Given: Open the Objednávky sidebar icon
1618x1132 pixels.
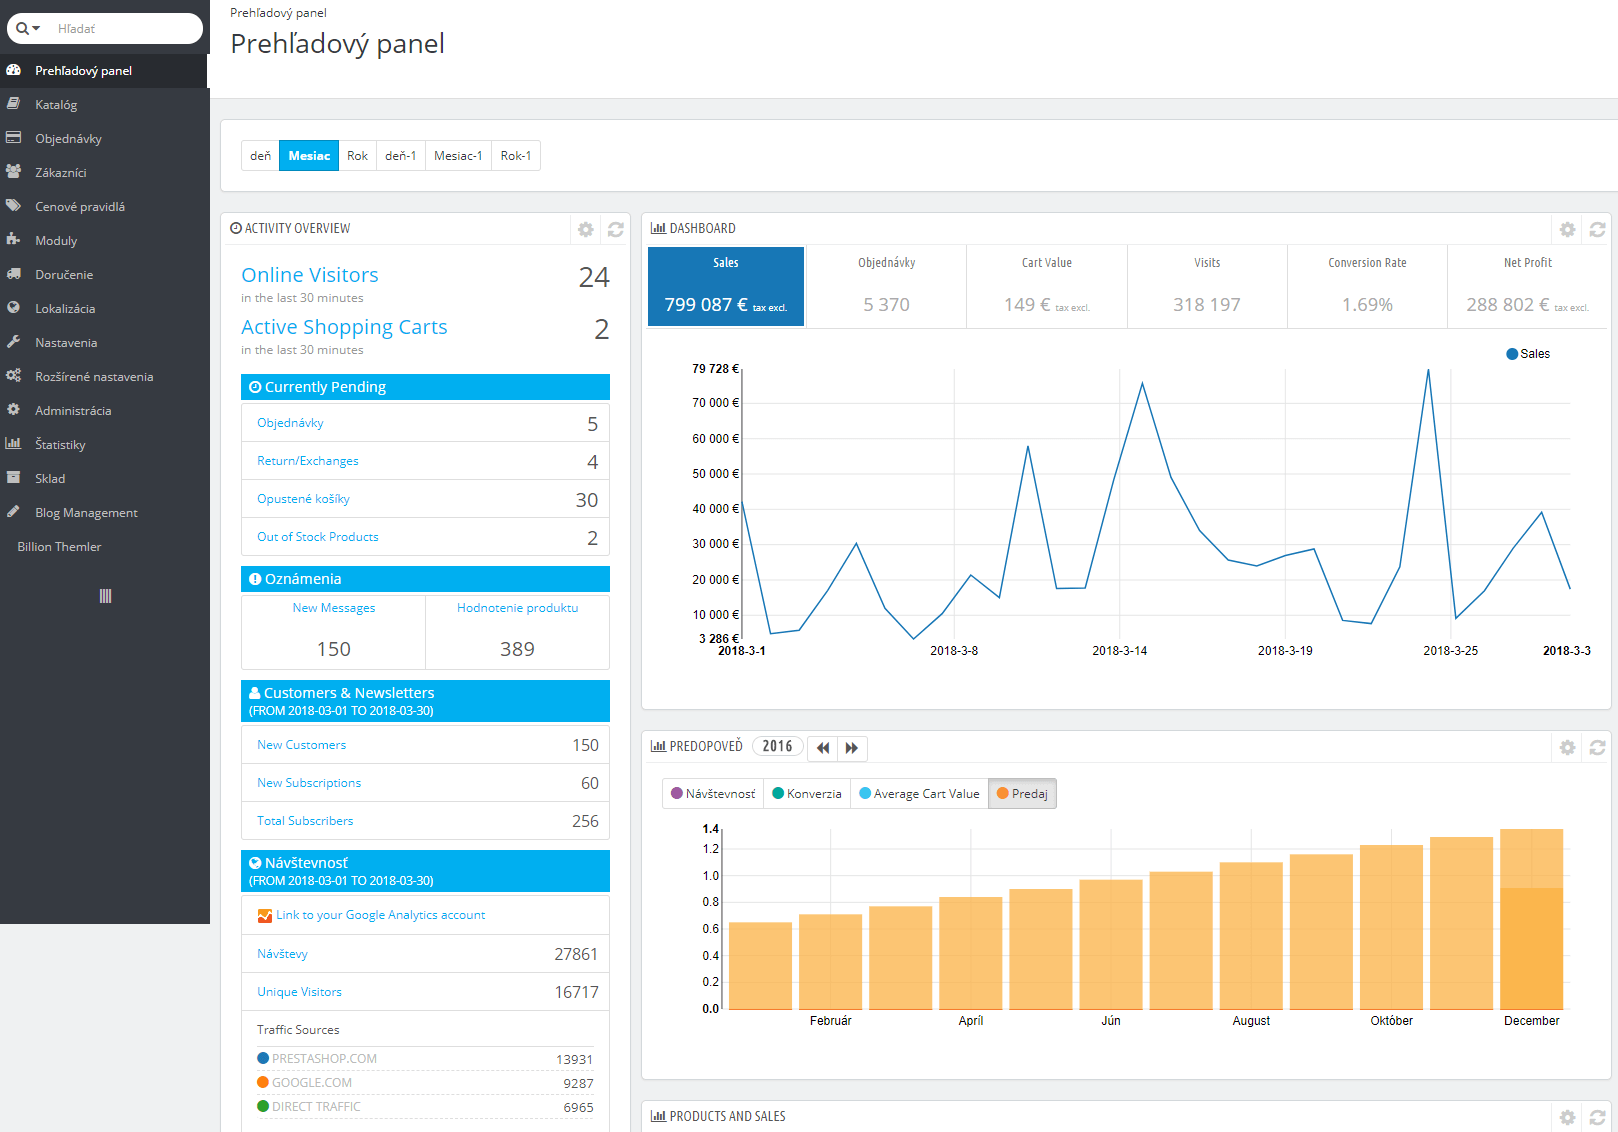Looking at the screenshot, I should [14, 138].
